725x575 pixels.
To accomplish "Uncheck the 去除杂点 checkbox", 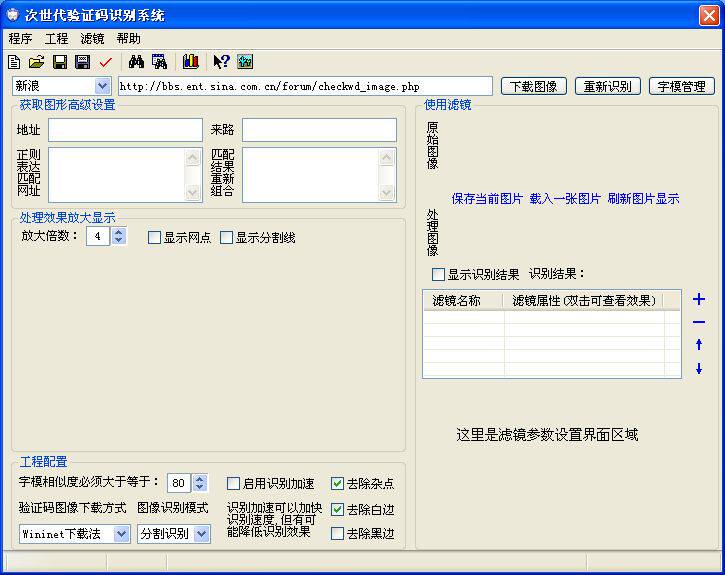I will click(338, 483).
